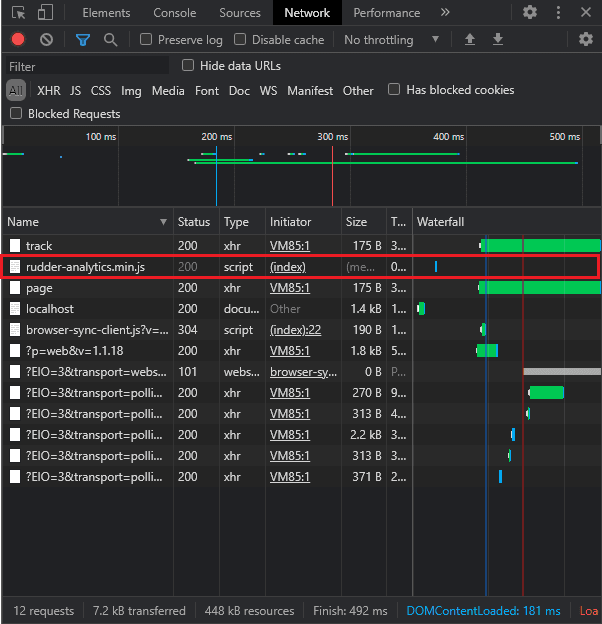
Task: Sort requests by Name column header
Action: (85, 222)
